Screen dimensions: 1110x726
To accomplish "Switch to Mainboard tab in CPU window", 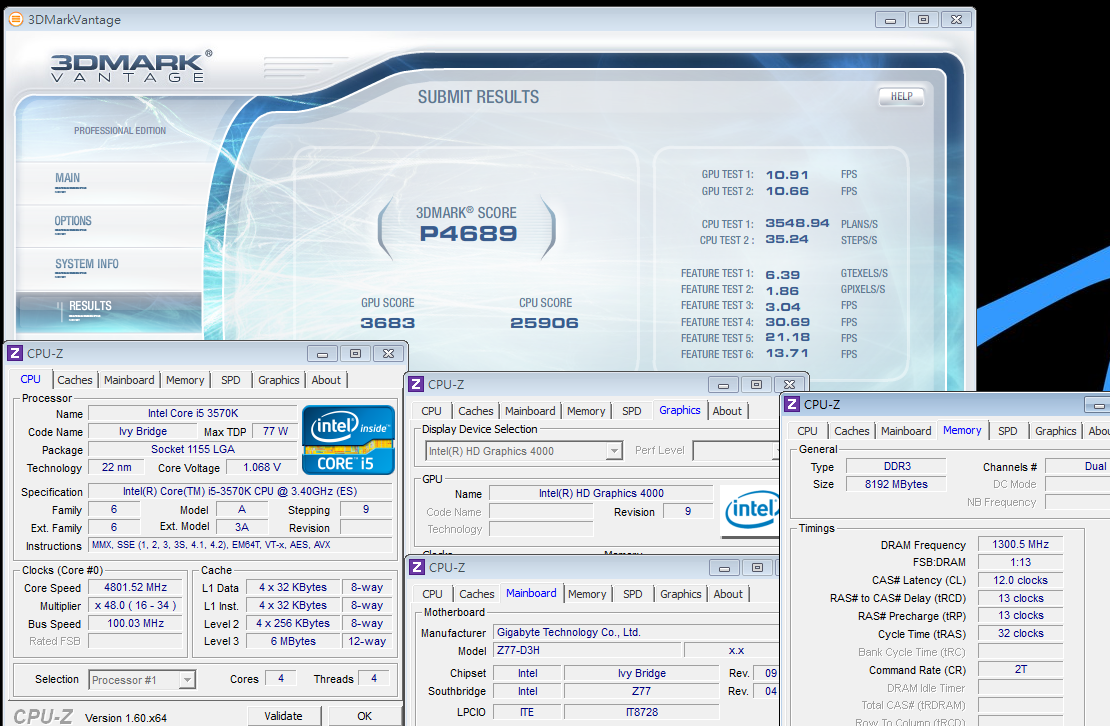I will tap(129, 380).
